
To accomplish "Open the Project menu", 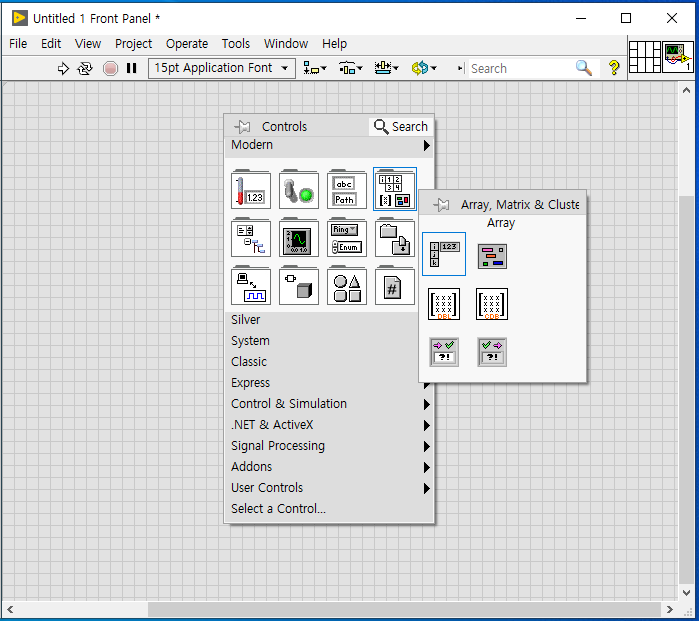I will pos(133,44).
